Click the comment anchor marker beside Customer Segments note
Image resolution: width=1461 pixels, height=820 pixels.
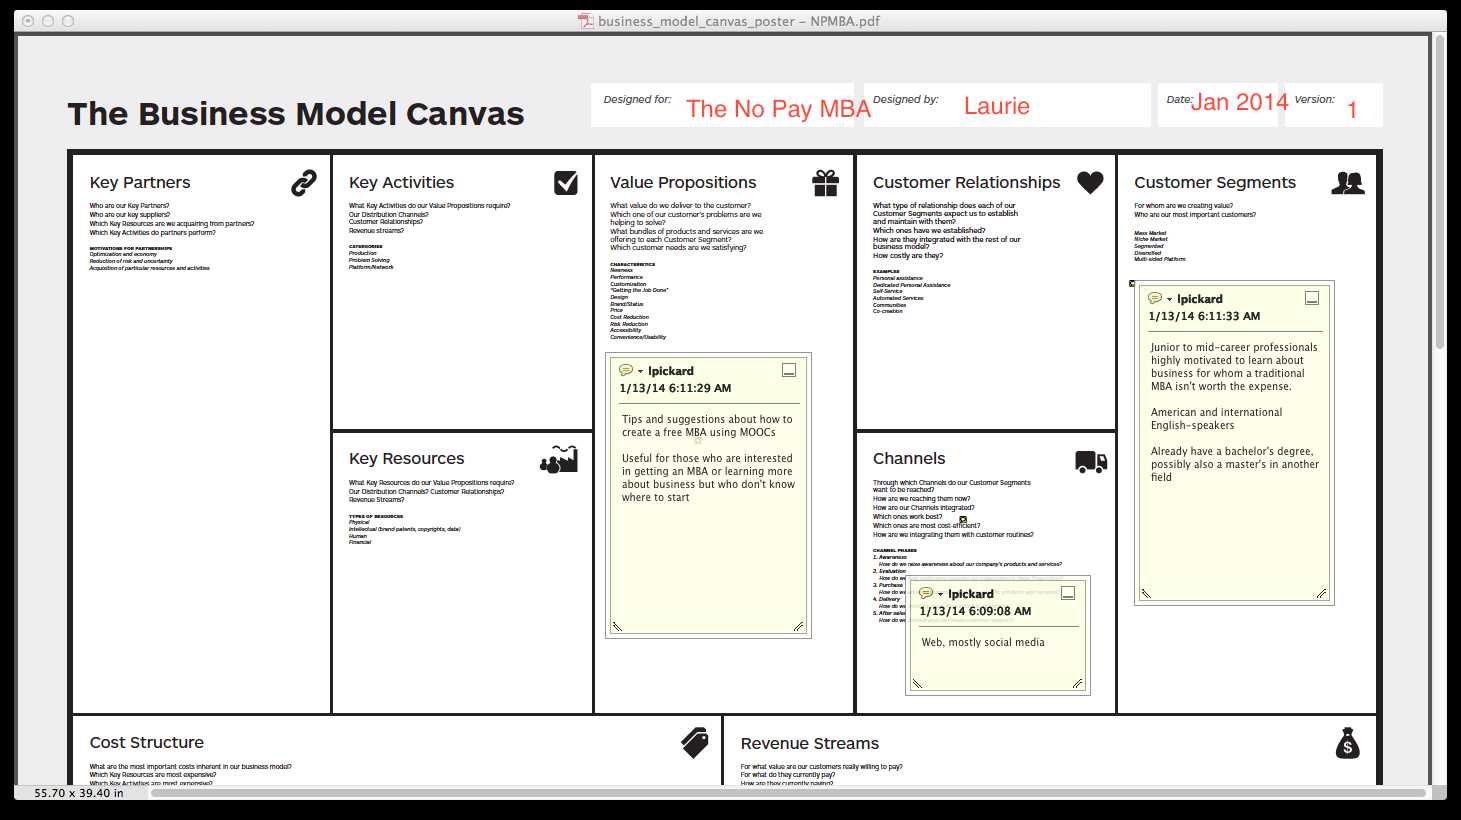tap(1132, 284)
